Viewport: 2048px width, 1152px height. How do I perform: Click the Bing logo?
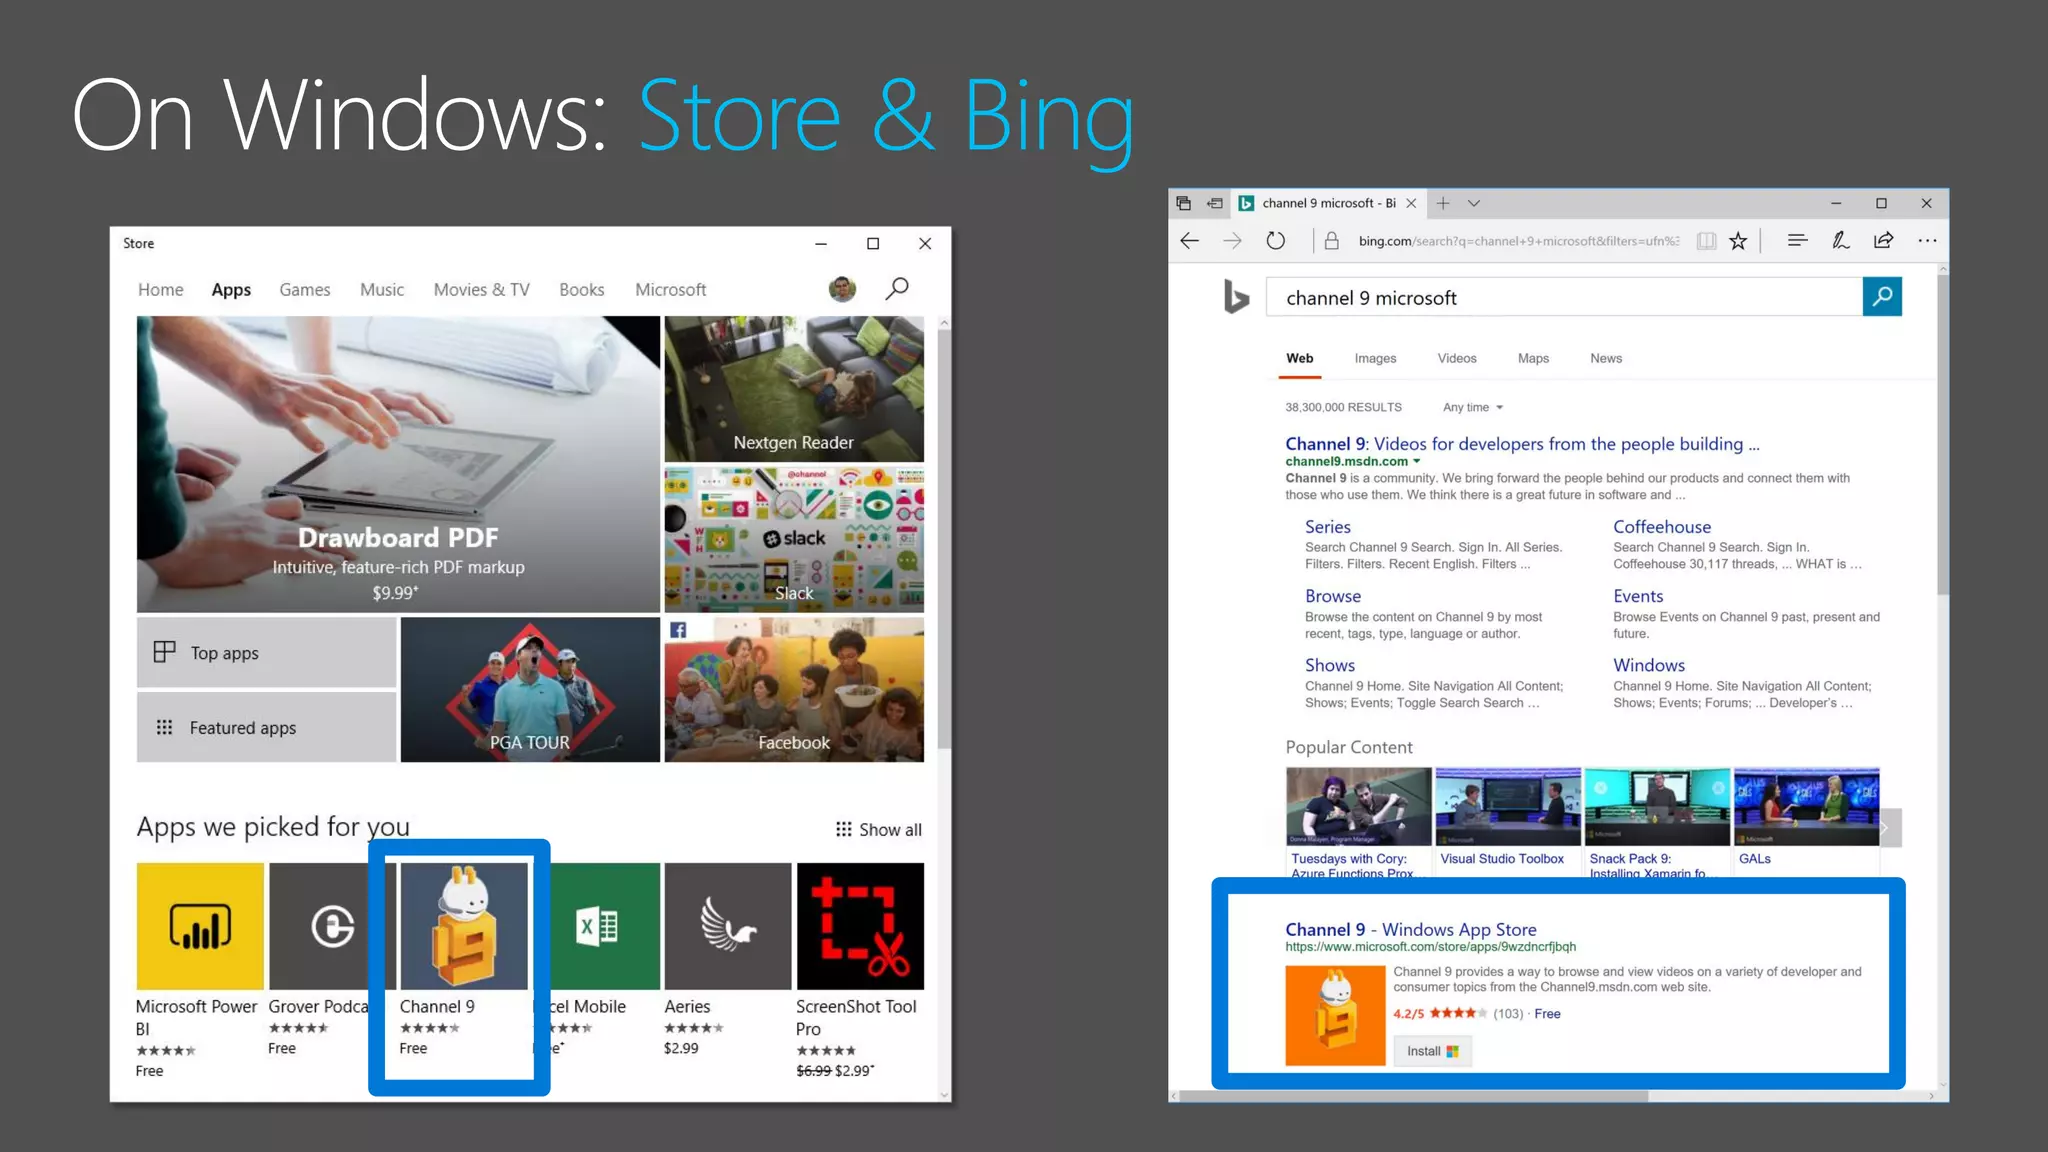point(1236,297)
